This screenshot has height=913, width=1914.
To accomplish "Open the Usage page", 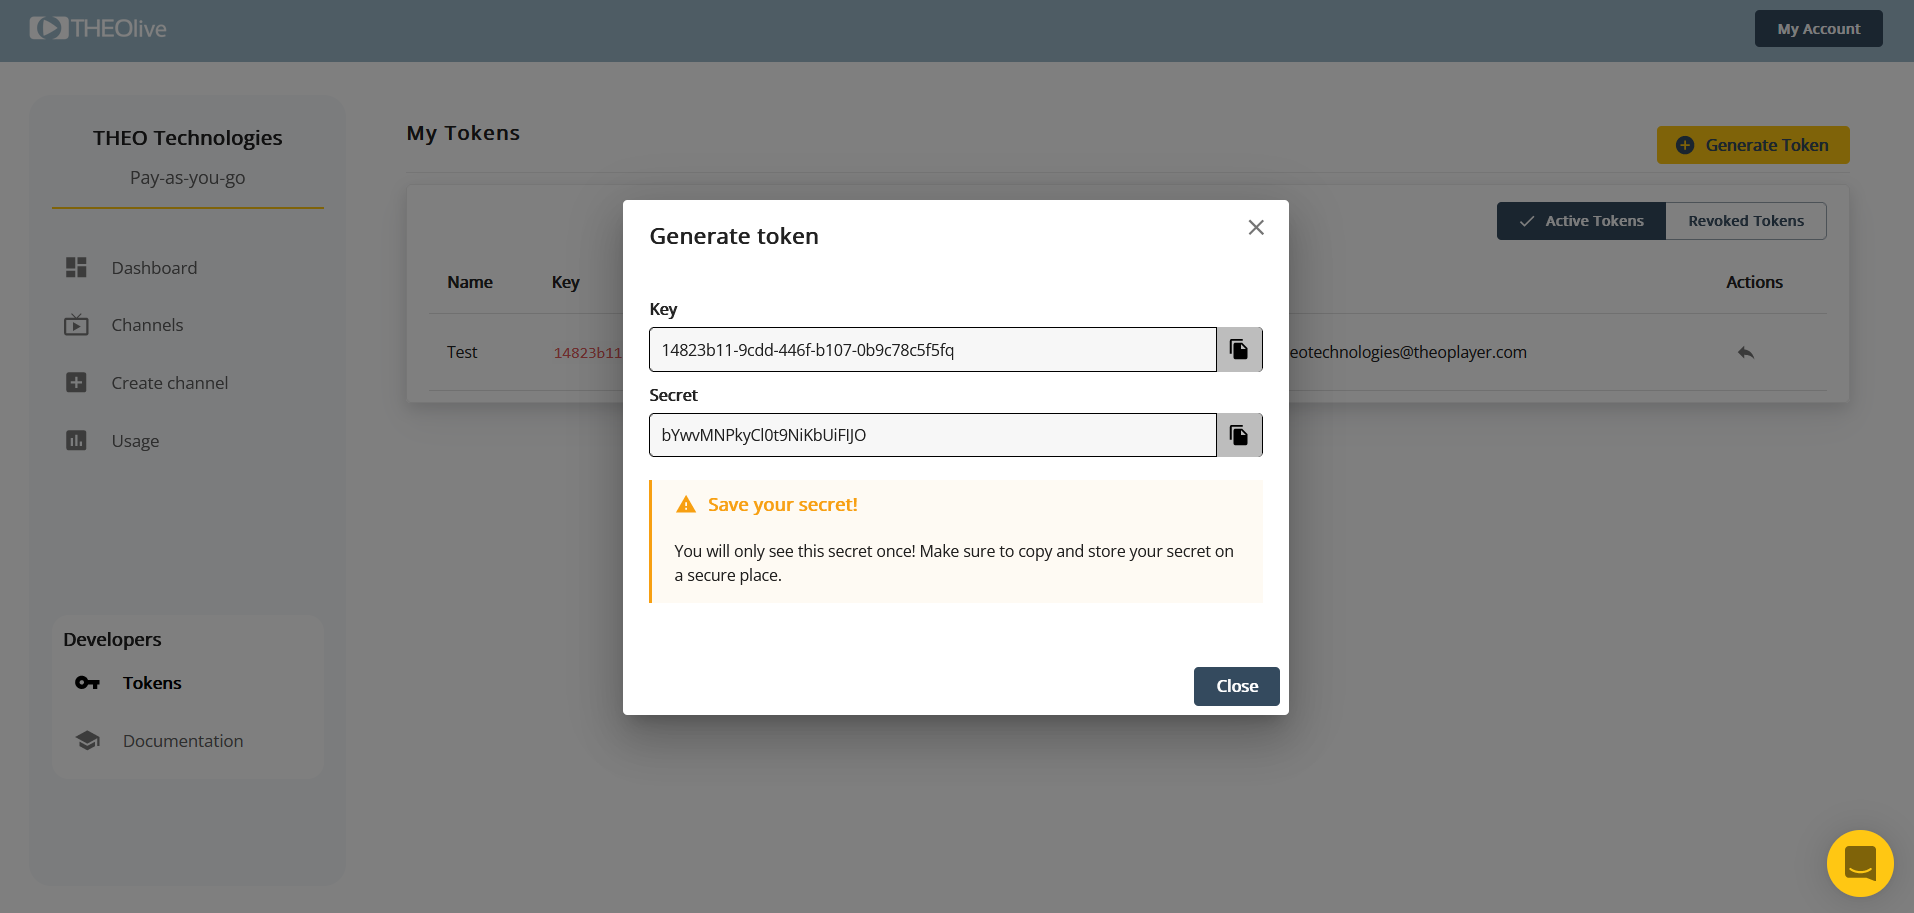I will point(135,441).
